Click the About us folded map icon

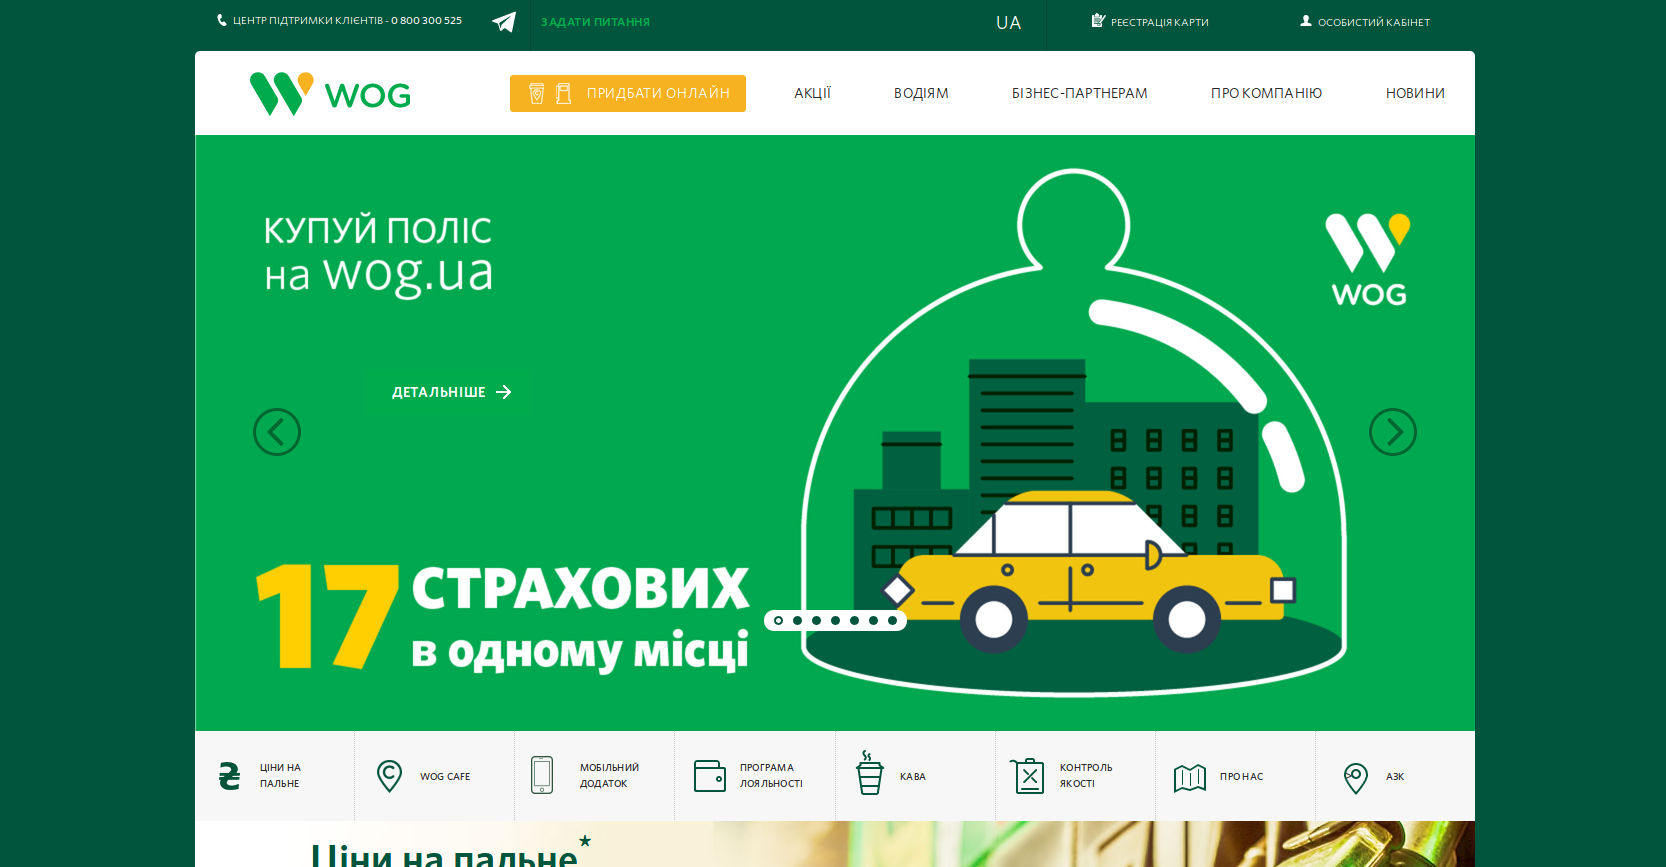pos(1190,777)
